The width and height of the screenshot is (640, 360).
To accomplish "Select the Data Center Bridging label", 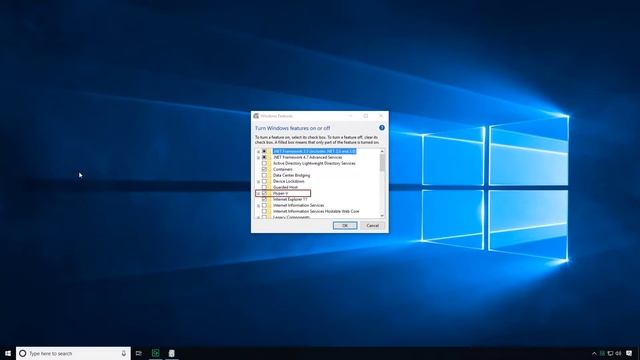I will pyautogui.click(x=291, y=175).
